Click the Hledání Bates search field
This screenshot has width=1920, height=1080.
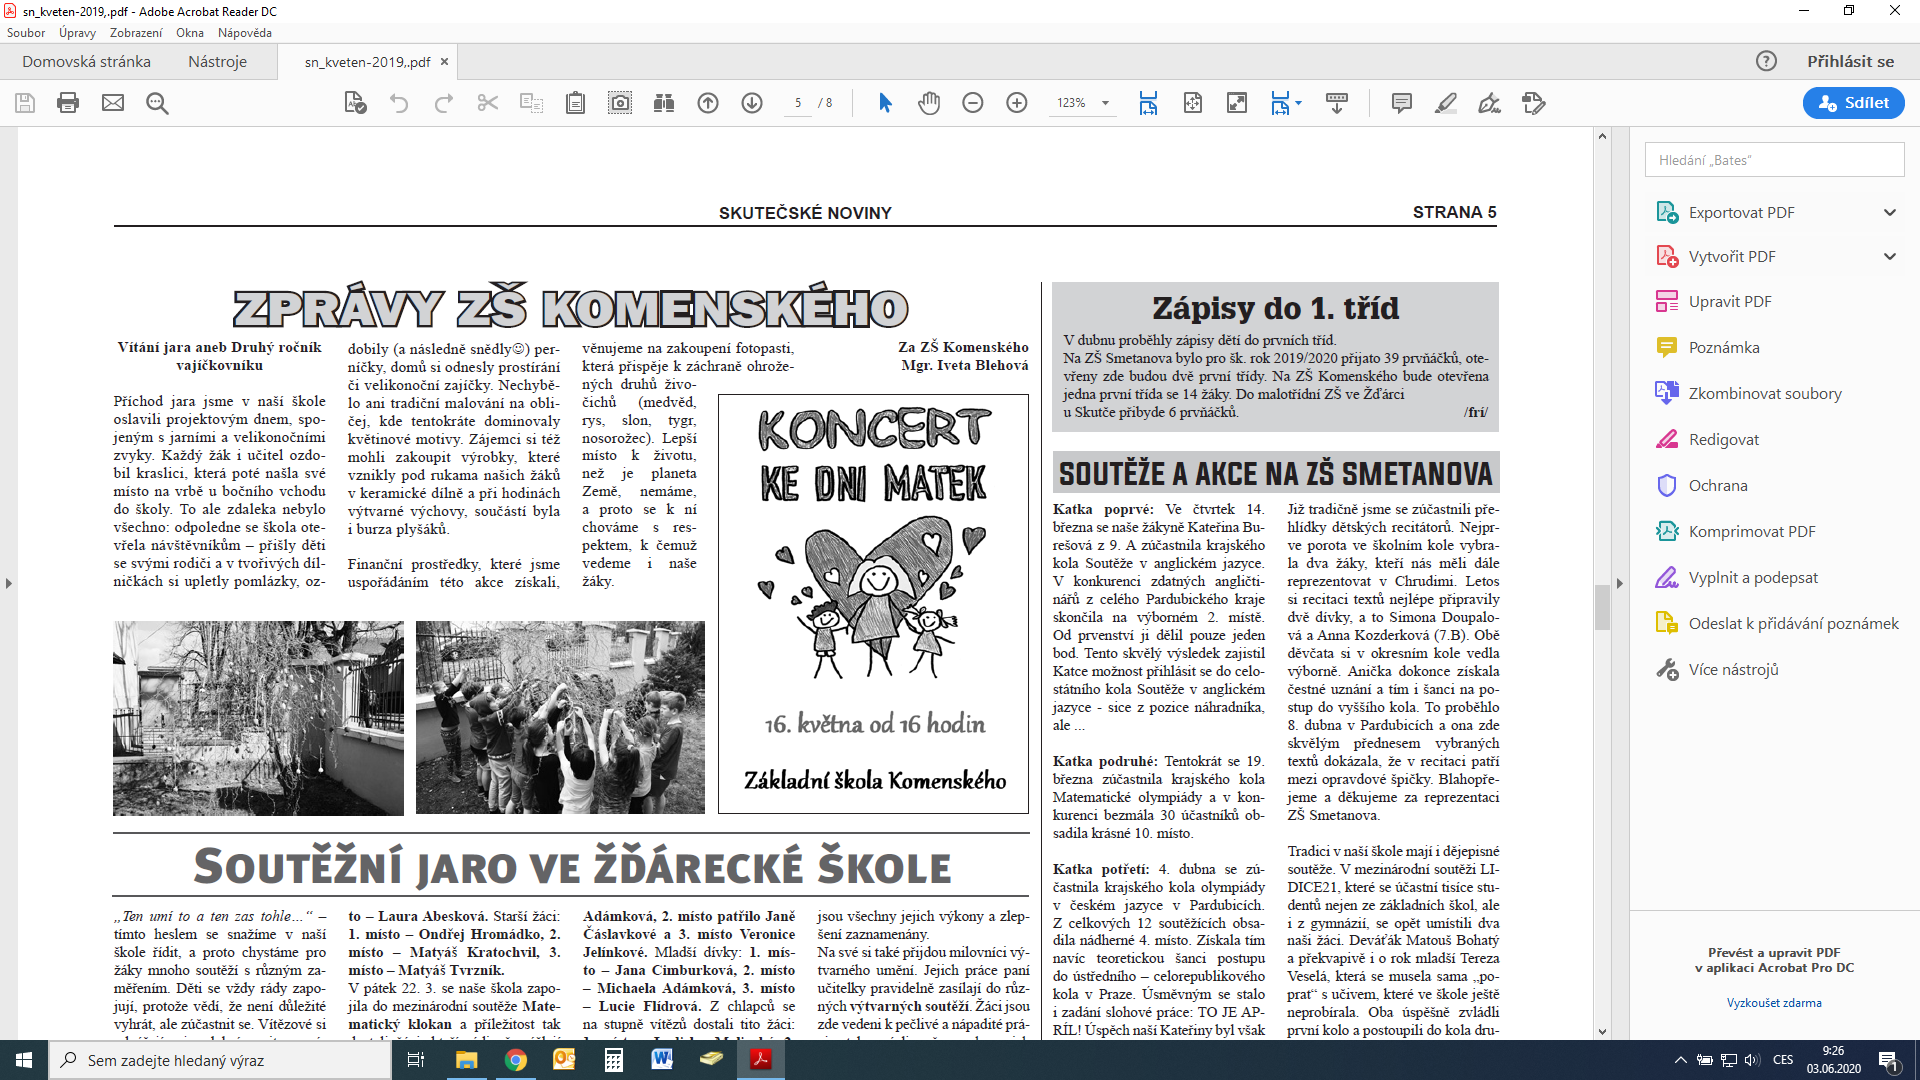pos(1774,160)
